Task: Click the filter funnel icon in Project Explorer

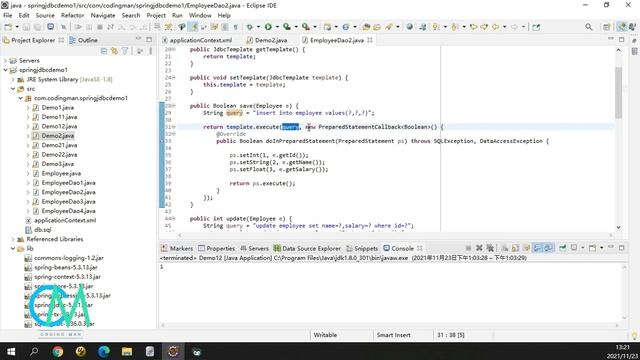Action: click(x=125, y=51)
